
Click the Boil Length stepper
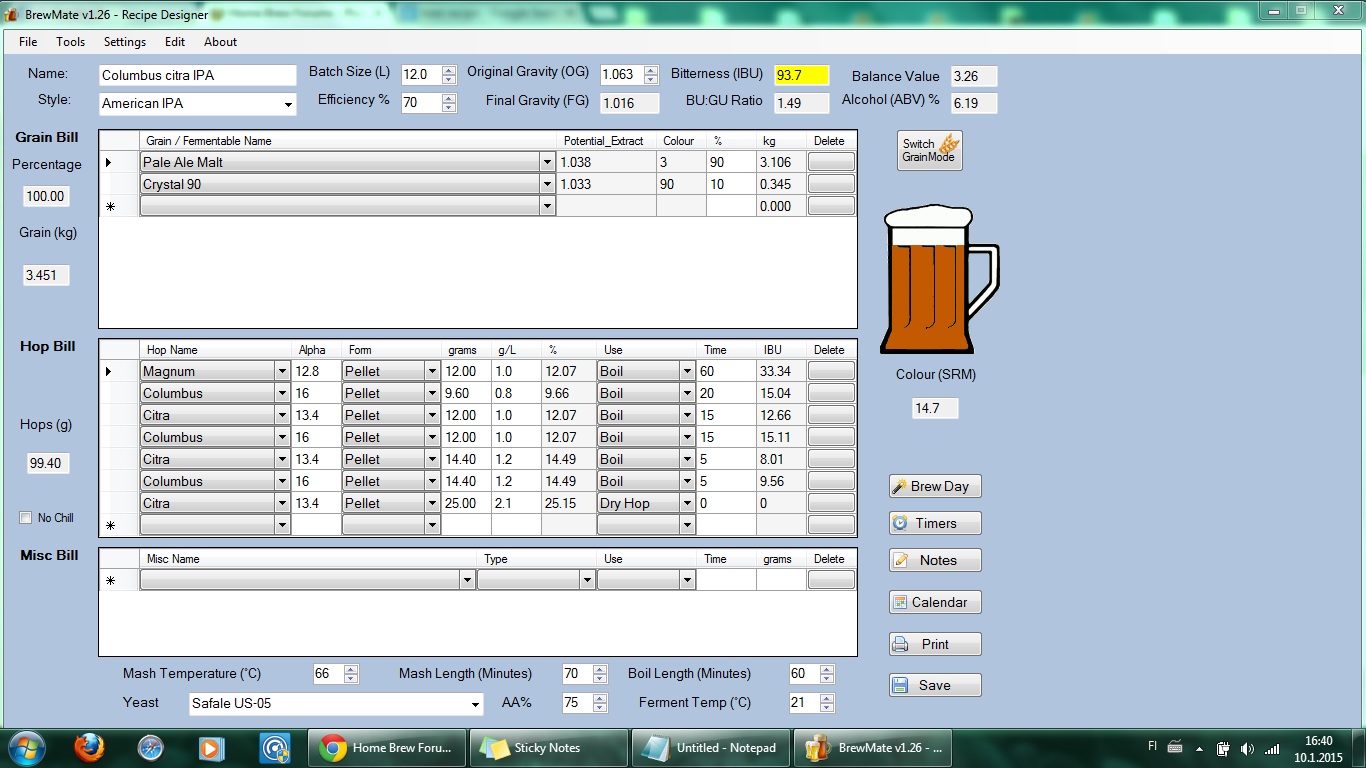826,675
